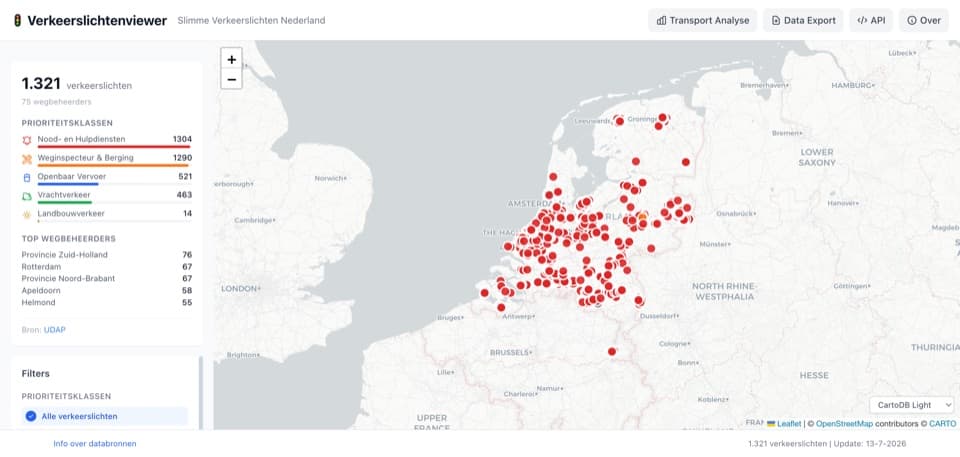
Task: Select Alle verkeerslichten filter option
Action: click(105, 416)
